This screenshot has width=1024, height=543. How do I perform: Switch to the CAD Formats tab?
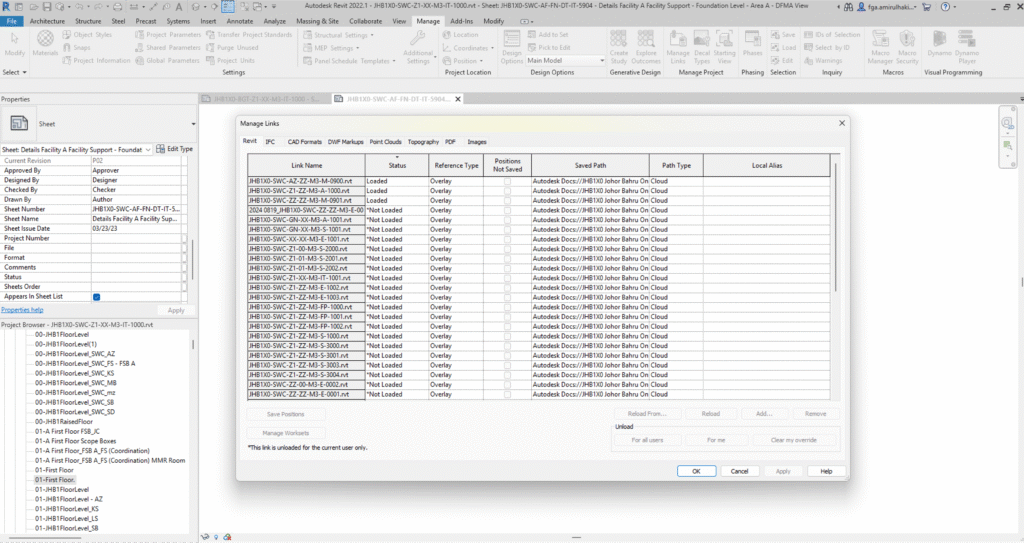(x=304, y=142)
